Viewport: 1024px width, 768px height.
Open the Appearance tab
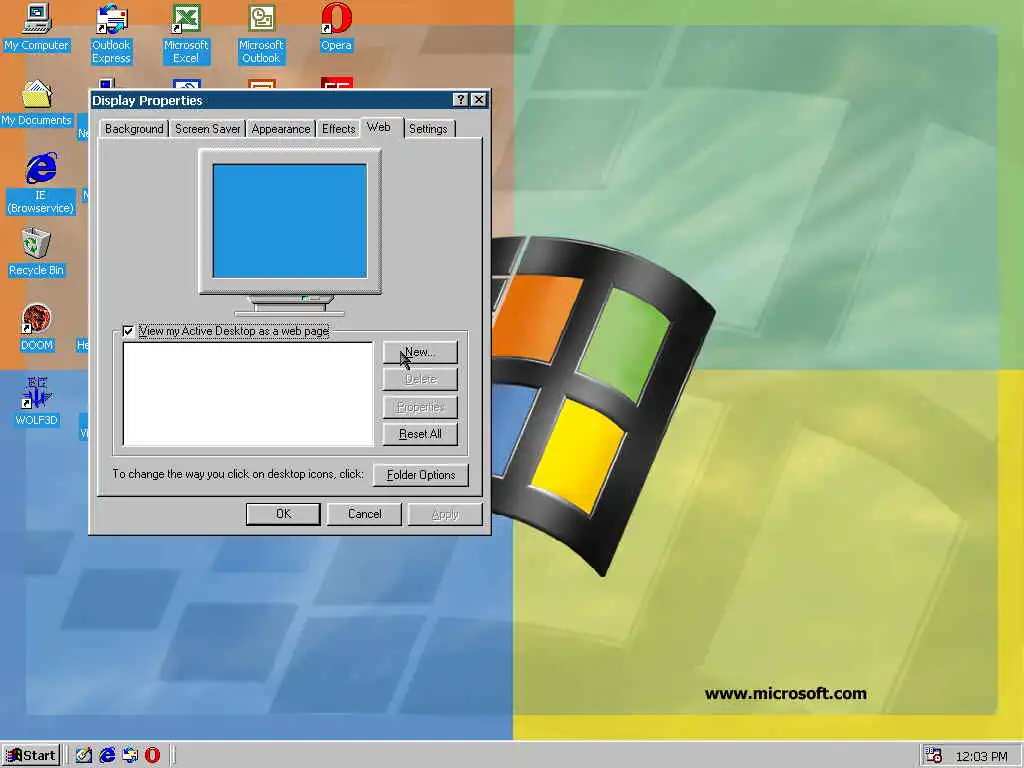(x=281, y=129)
